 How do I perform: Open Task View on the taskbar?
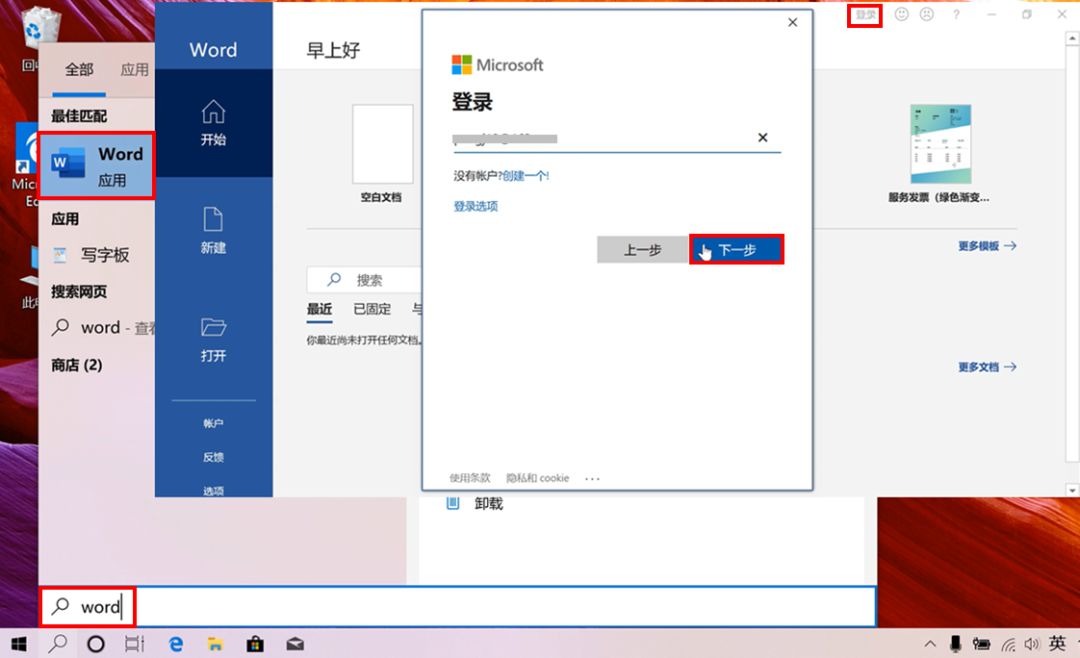point(134,644)
